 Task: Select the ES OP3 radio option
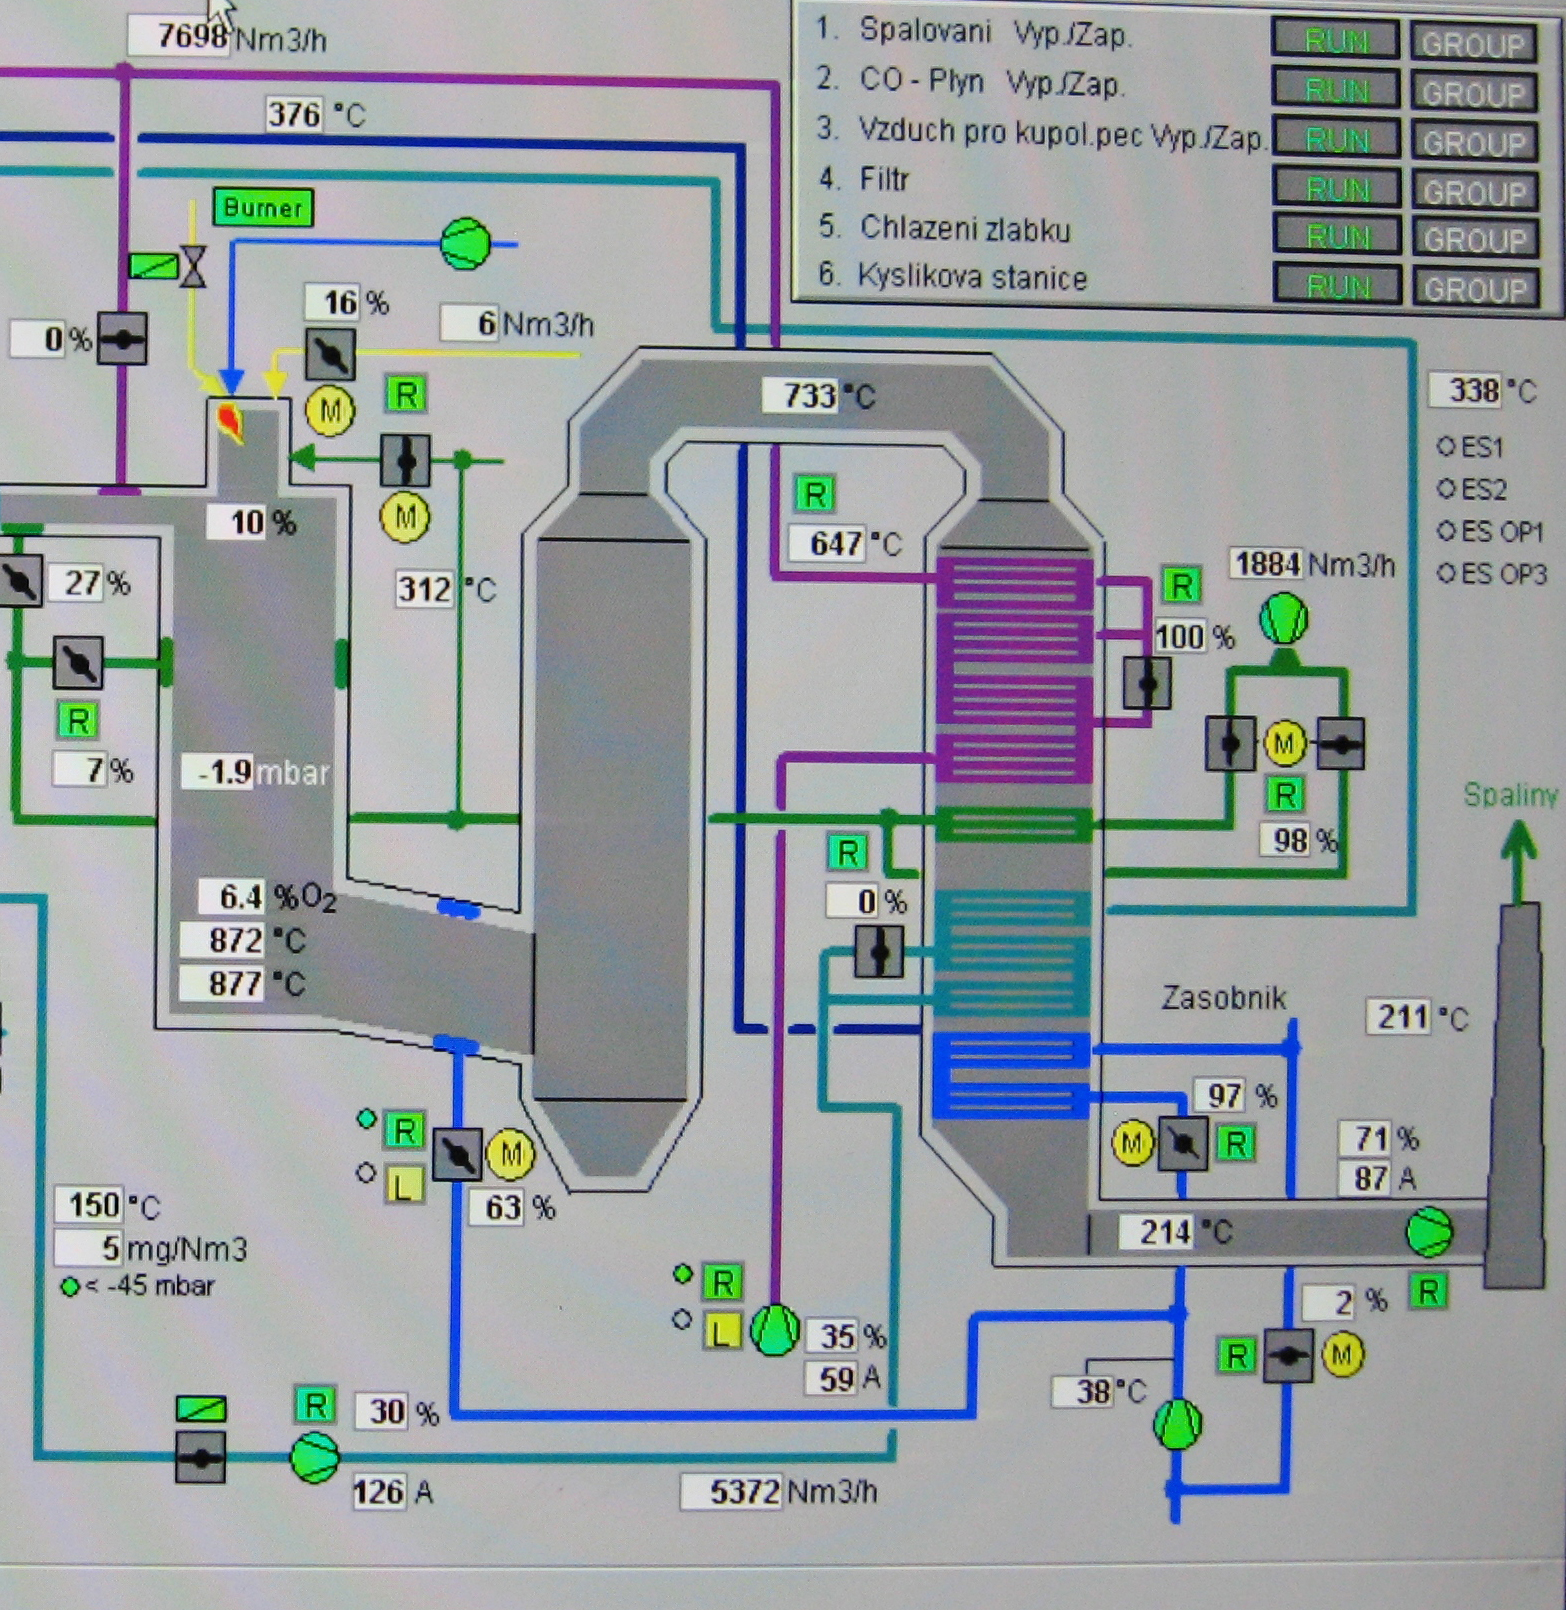tap(1446, 574)
